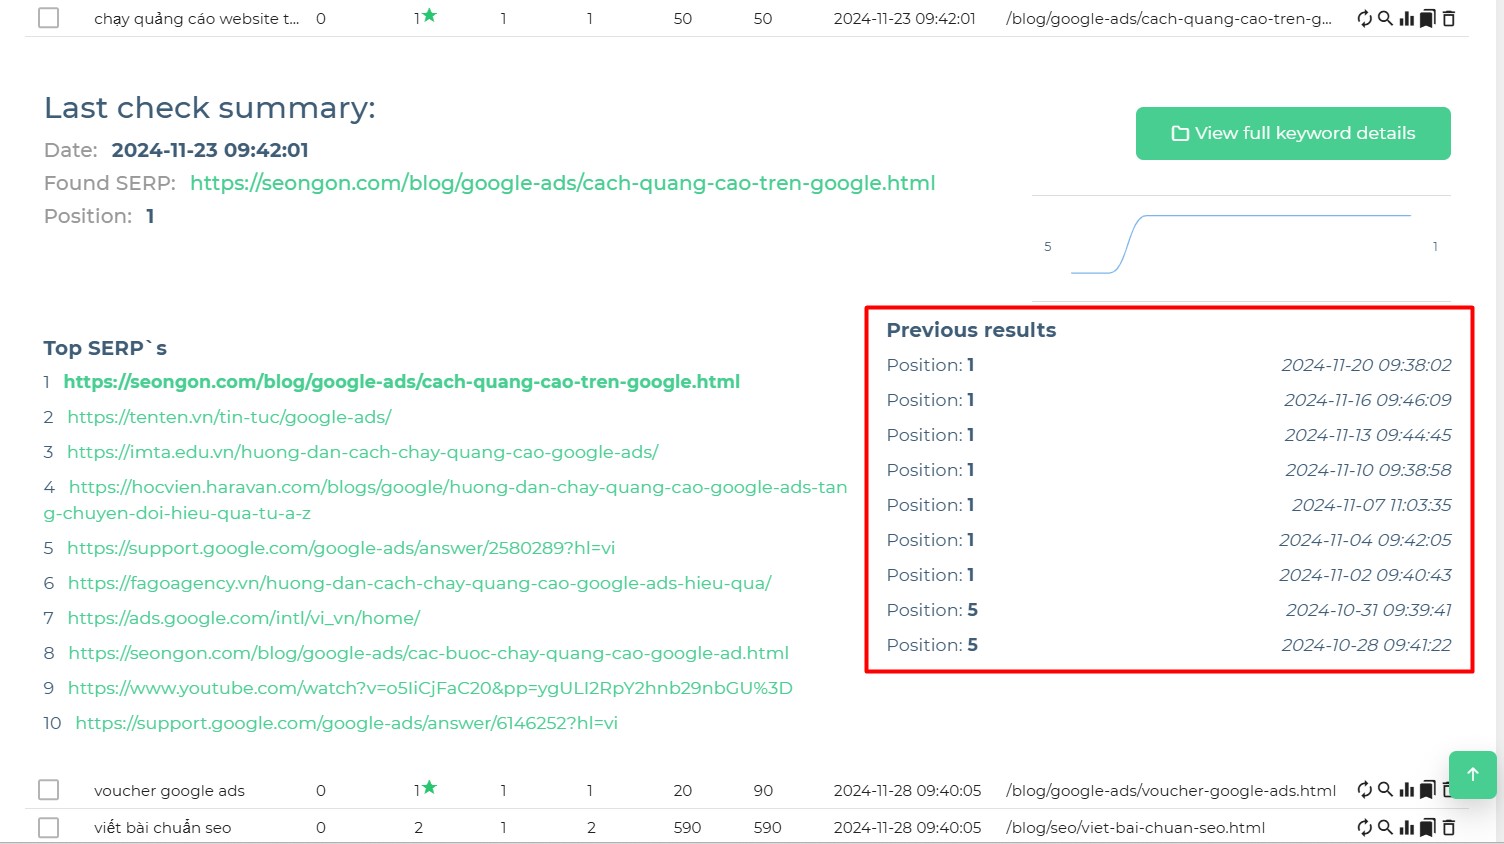Click the magnifier icon in 'chạy quảng cáo website' row
1504x844 pixels.
click(x=1385, y=18)
